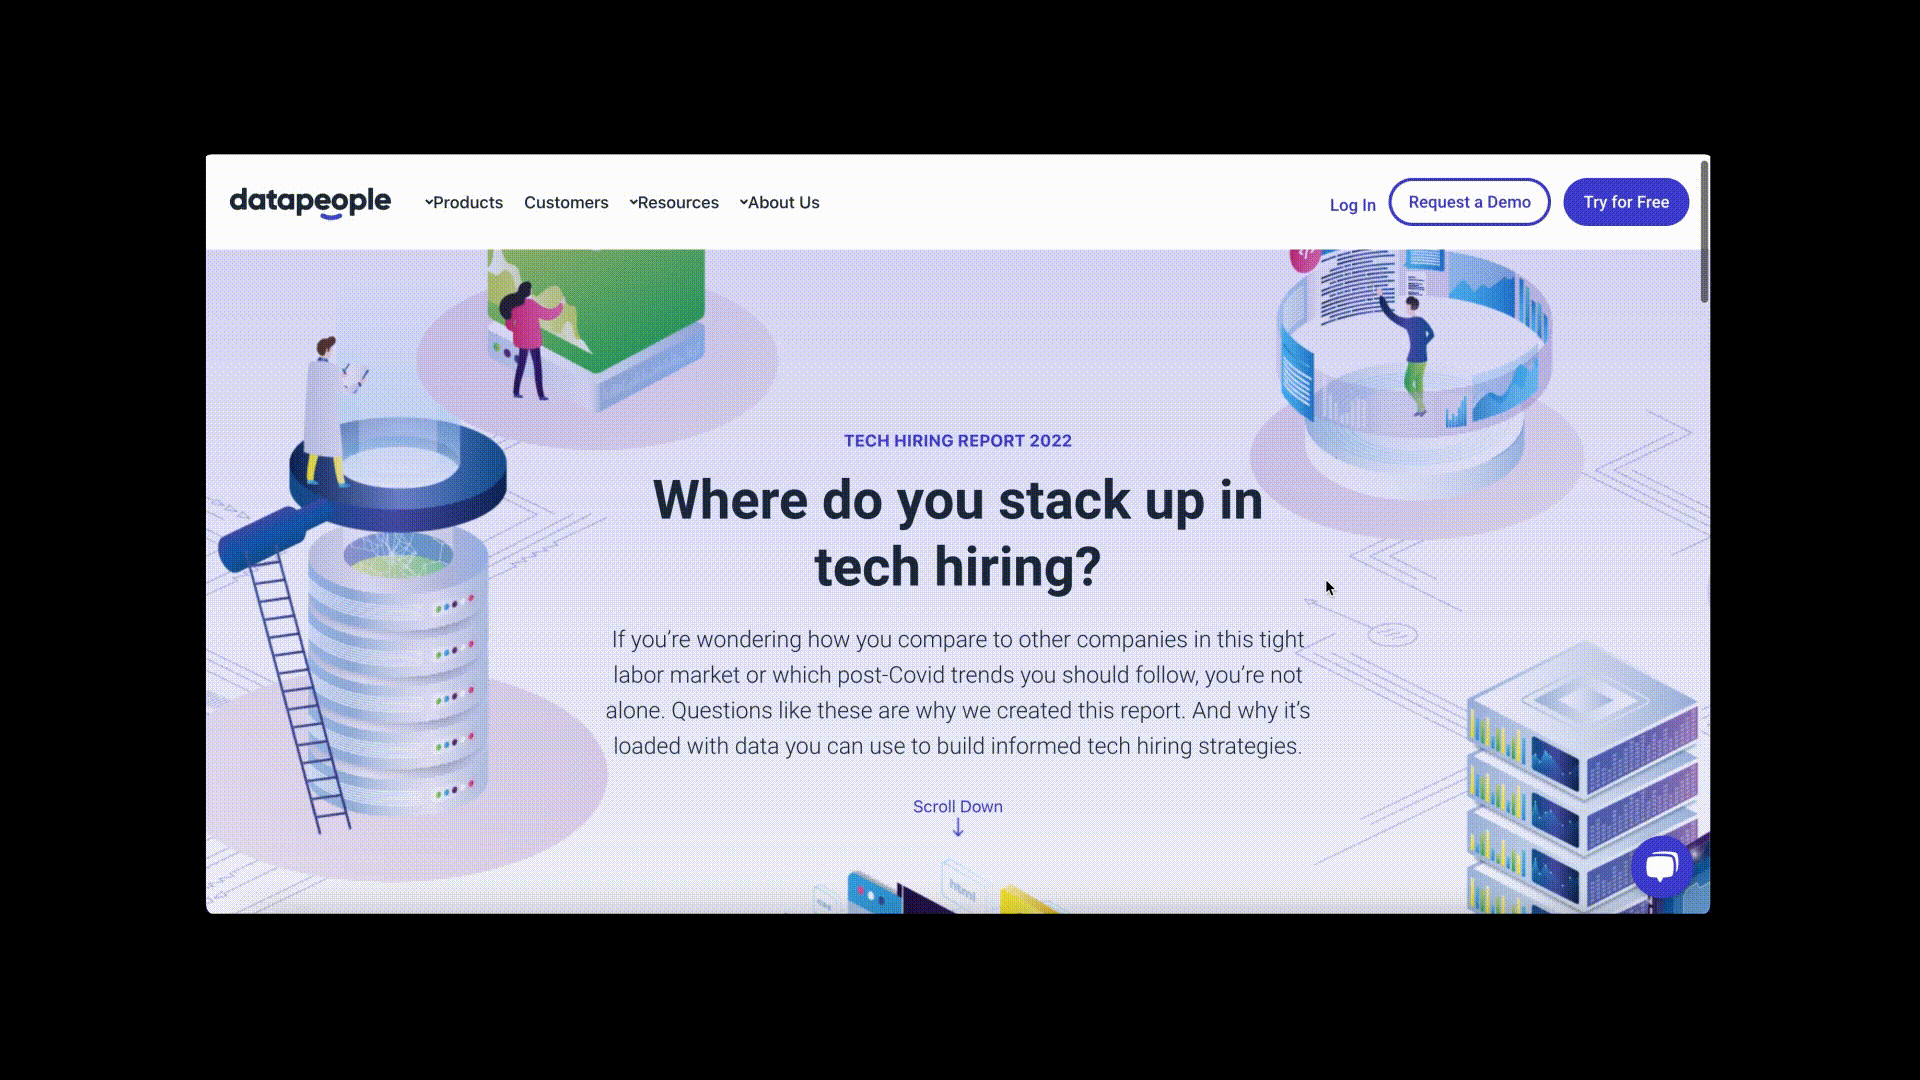Click the down arrow under Scroll Down
The image size is (1920, 1080).
tap(958, 828)
